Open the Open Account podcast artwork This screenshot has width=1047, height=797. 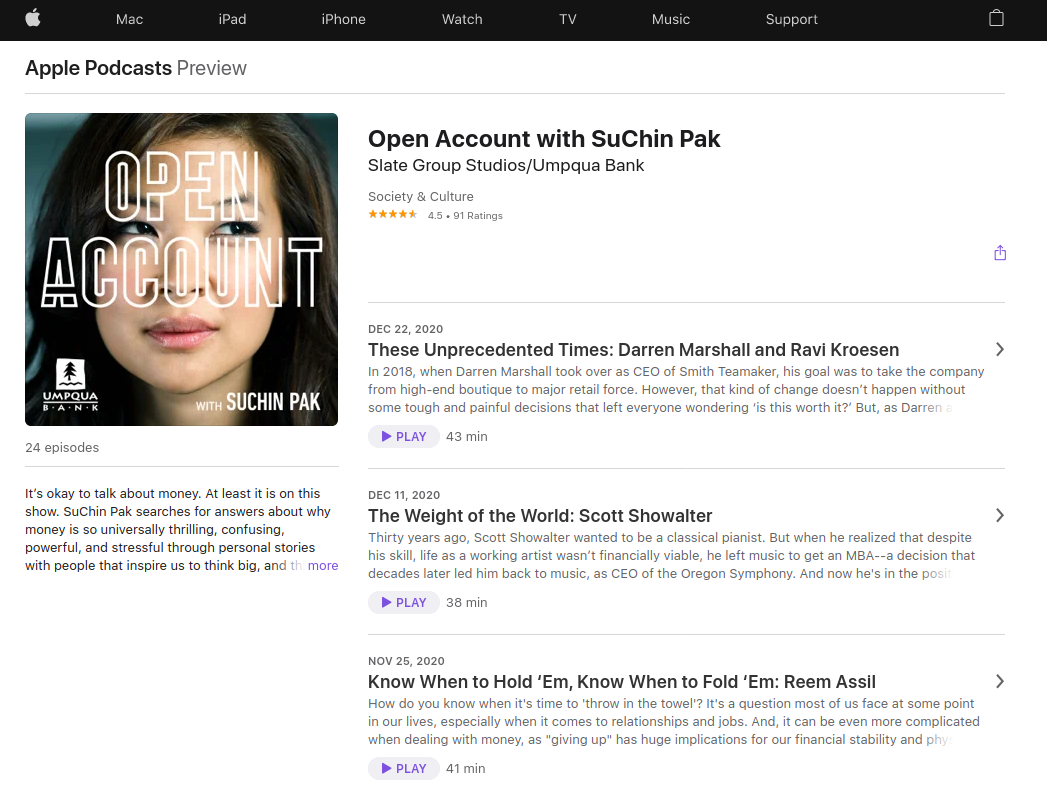(x=182, y=270)
